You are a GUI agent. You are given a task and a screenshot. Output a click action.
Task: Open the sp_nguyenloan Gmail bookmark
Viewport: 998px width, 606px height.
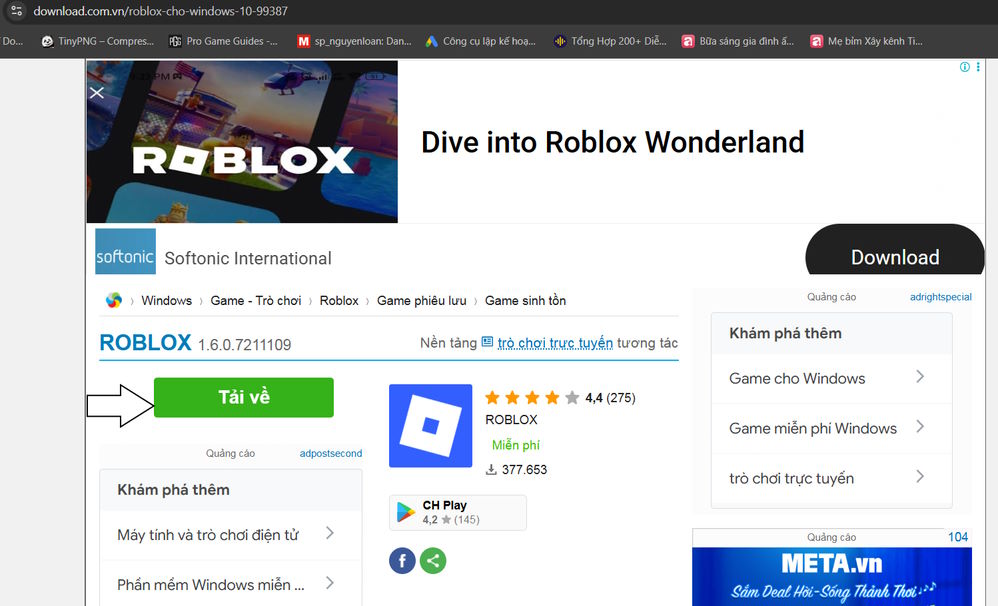coord(355,41)
